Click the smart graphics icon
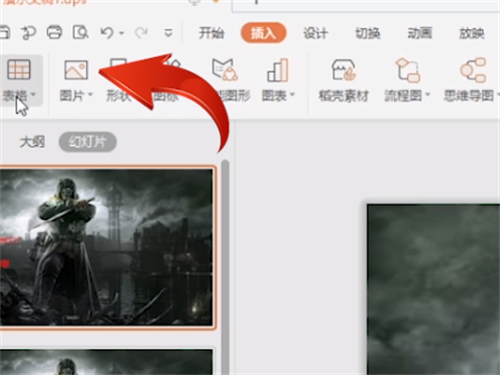The height and width of the screenshot is (375, 500). (x=225, y=69)
